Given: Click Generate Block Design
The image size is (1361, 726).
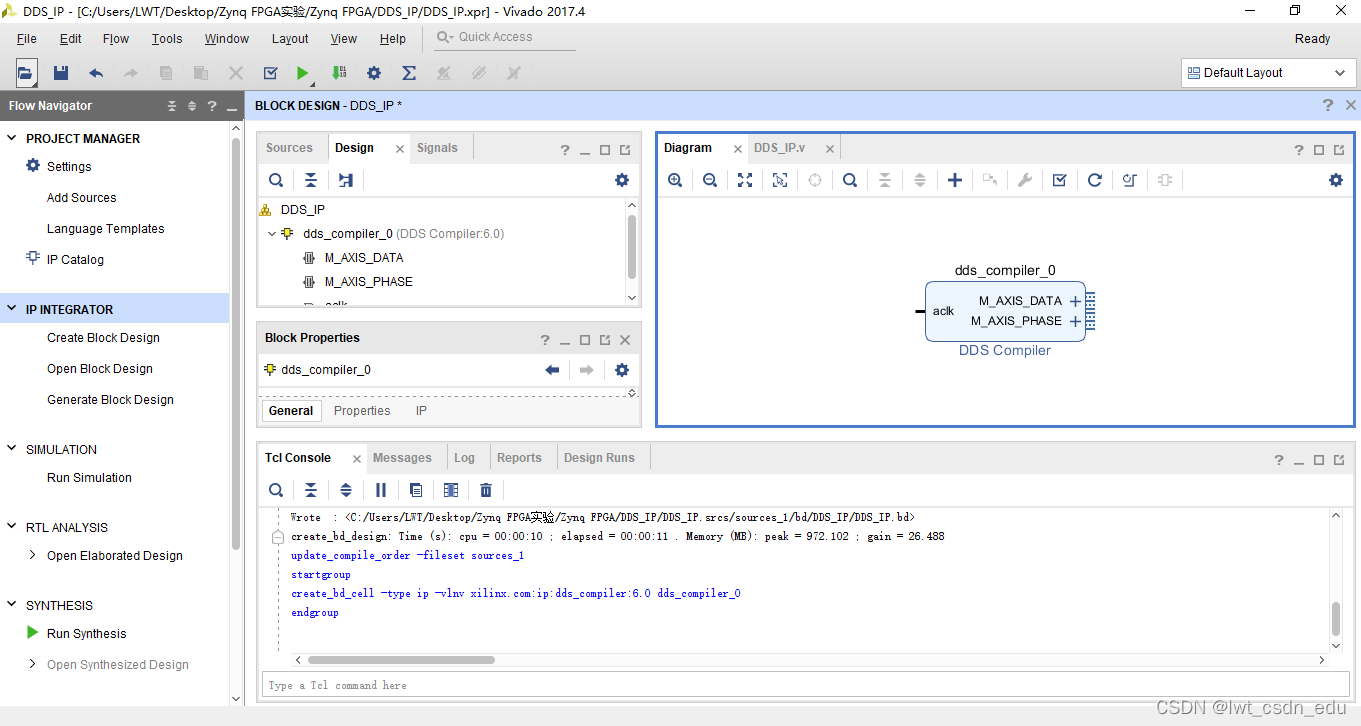Looking at the screenshot, I should 110,400.
